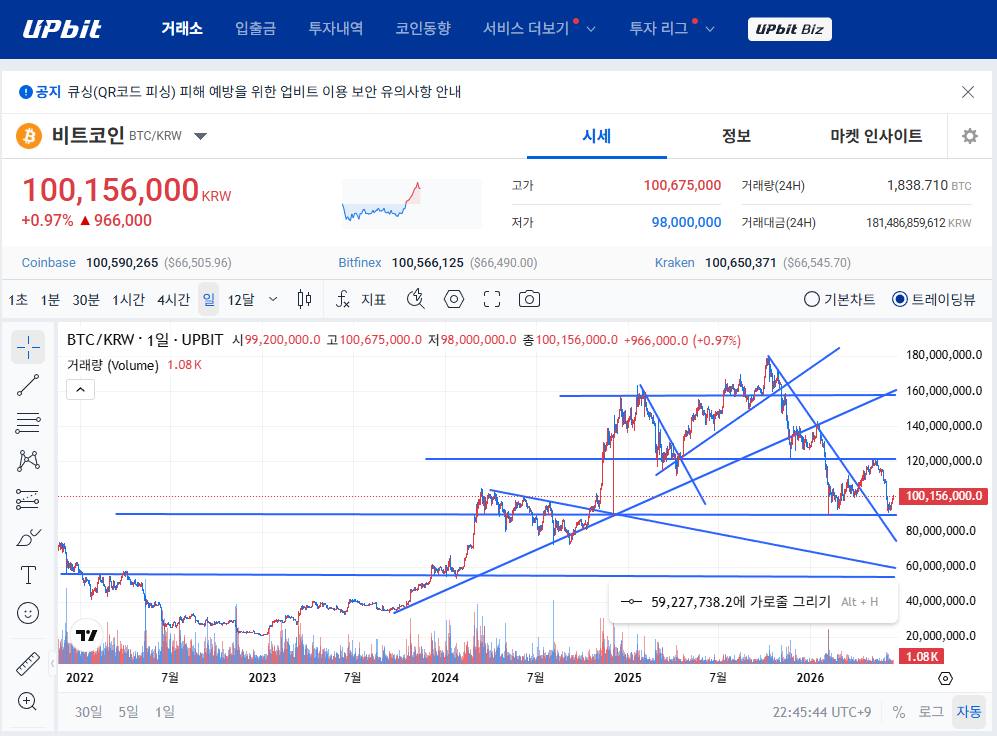The height and width of the screenshot is (736, 997).
Task: Set the date range to 30일
Action: coord(88,712)
